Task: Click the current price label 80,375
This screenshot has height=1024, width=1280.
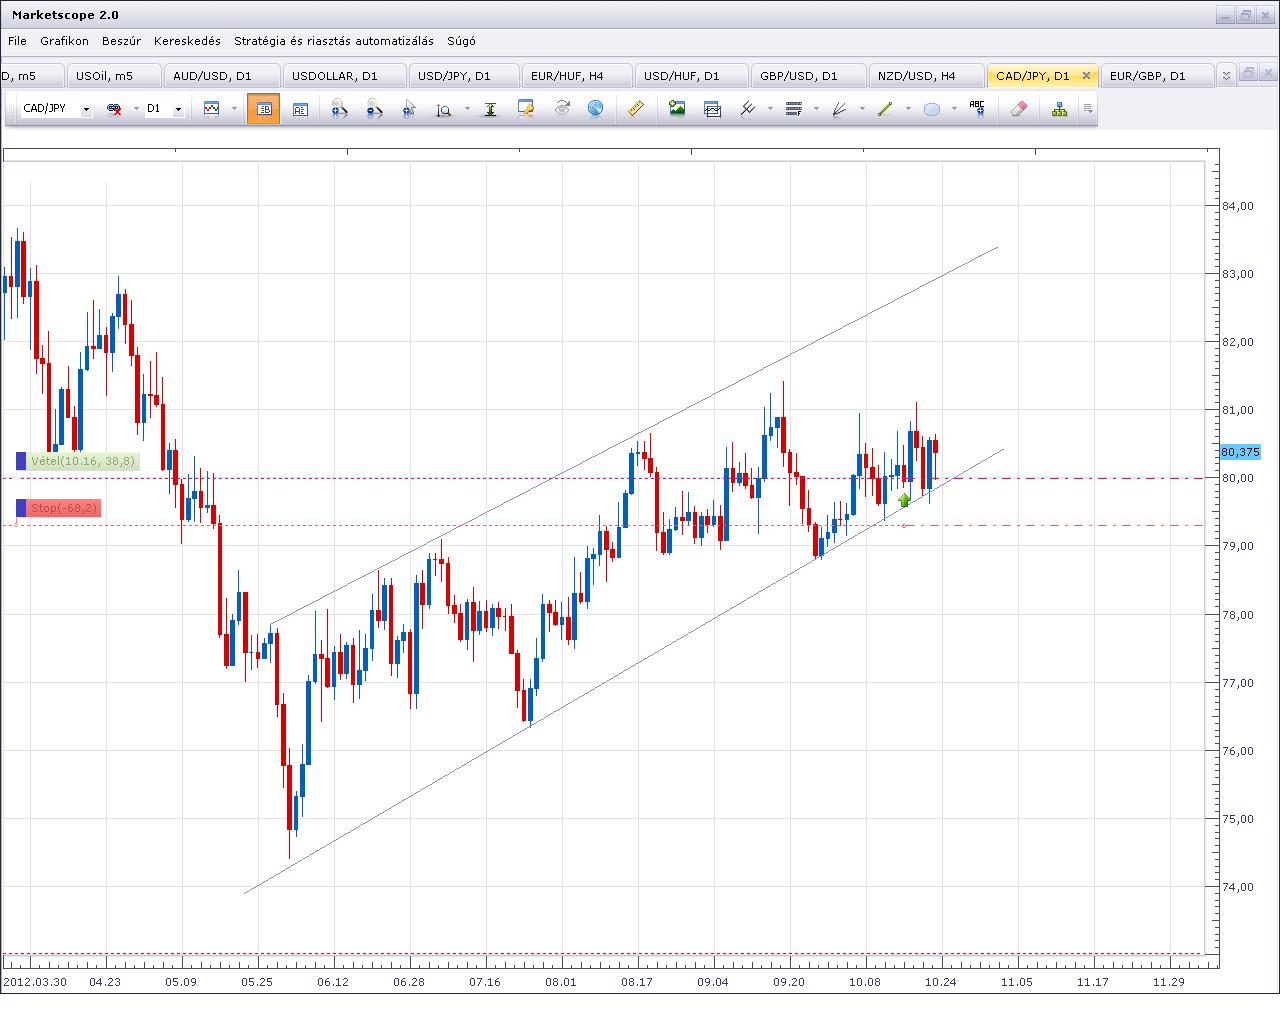Action: tap(1240, 452)
